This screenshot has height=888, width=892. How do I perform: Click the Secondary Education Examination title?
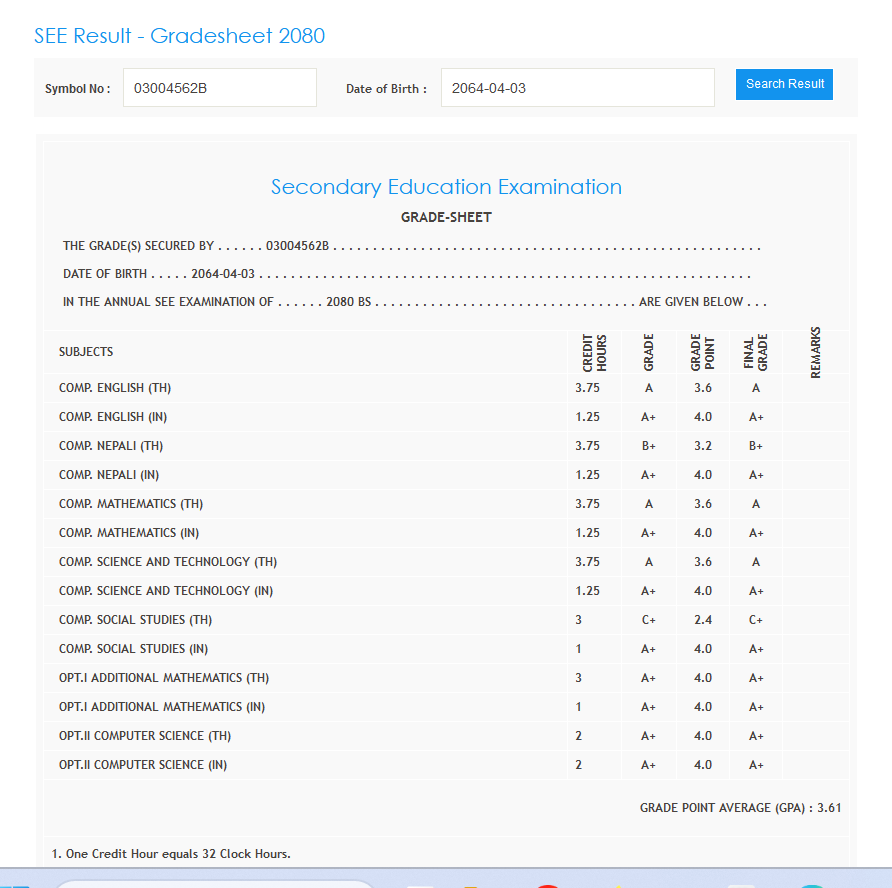tap(446, 187)
